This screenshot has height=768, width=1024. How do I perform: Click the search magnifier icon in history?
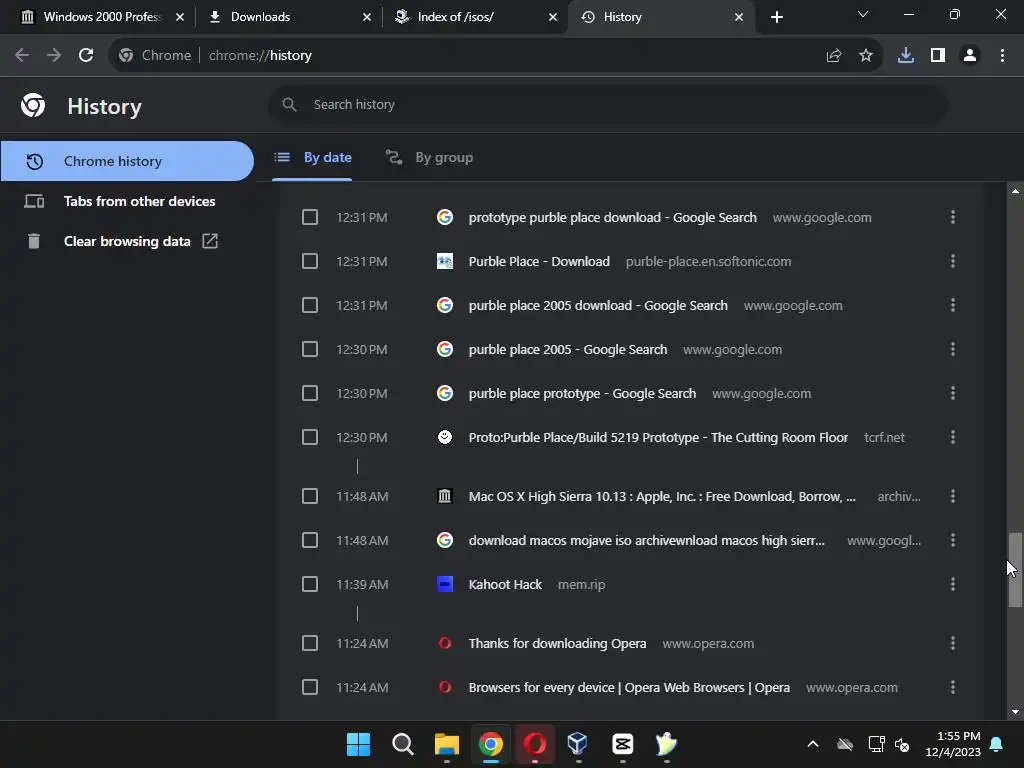289,104
